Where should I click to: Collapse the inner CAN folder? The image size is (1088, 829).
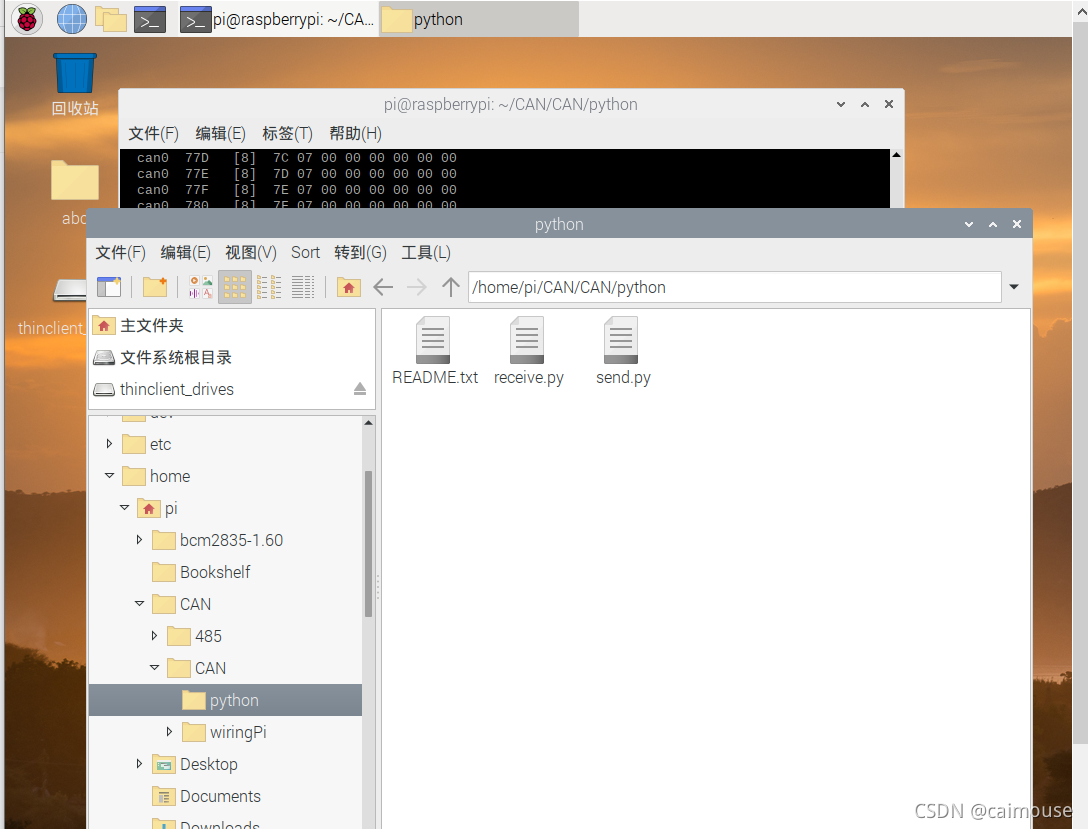coord(154,667)
